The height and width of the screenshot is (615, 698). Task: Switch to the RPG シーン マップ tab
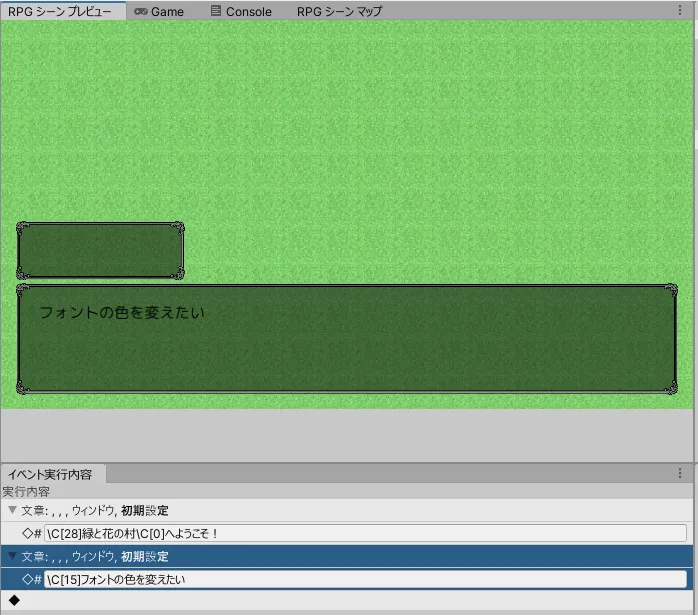[x=339, y=12]
